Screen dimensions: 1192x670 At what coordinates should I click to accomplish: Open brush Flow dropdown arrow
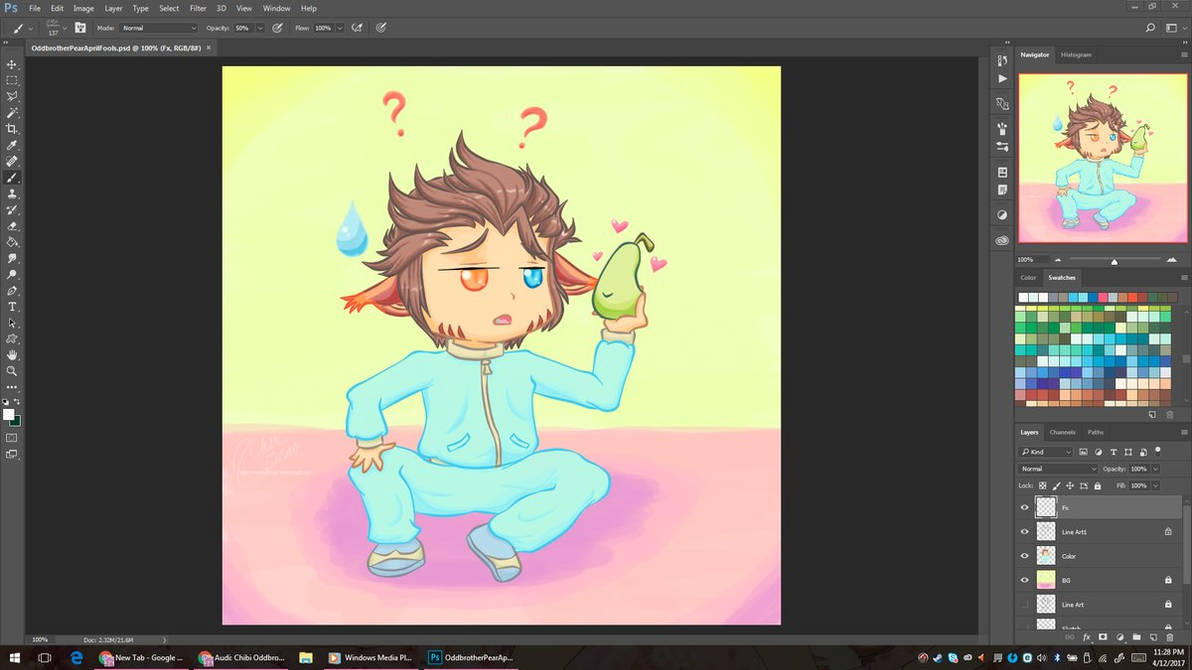(x=340, y=28)
